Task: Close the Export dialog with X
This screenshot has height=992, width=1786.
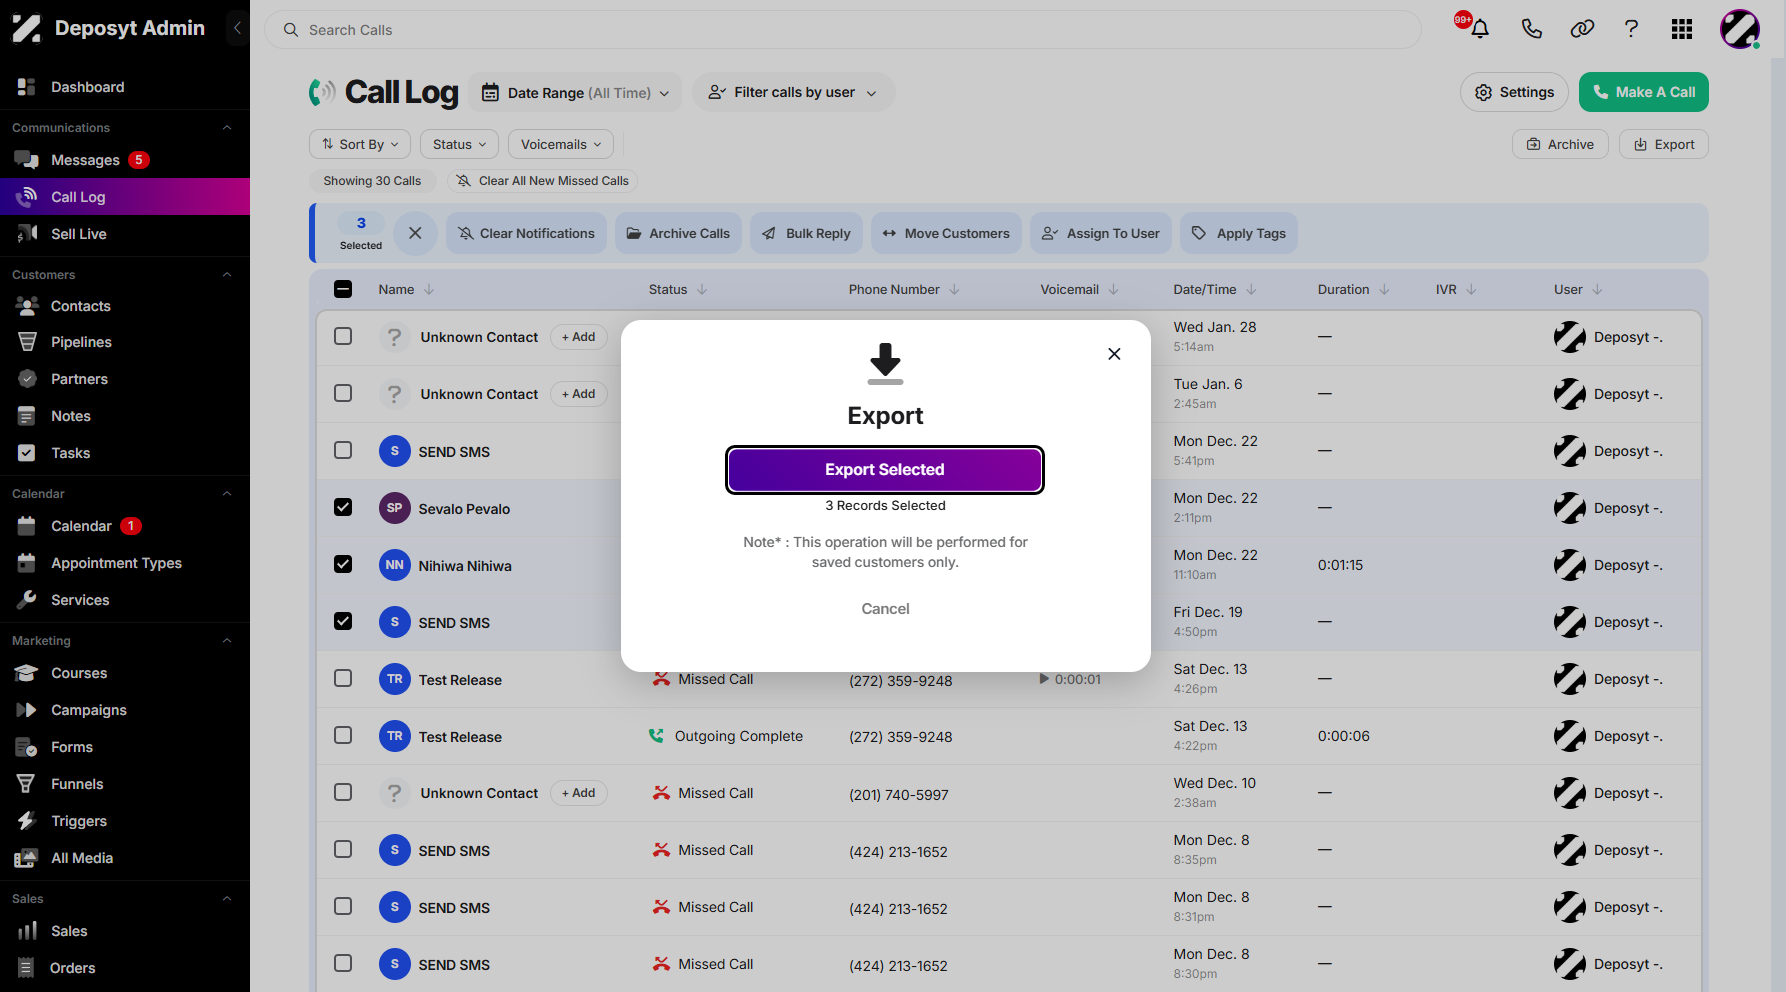Action: (x=1114, y=354)
